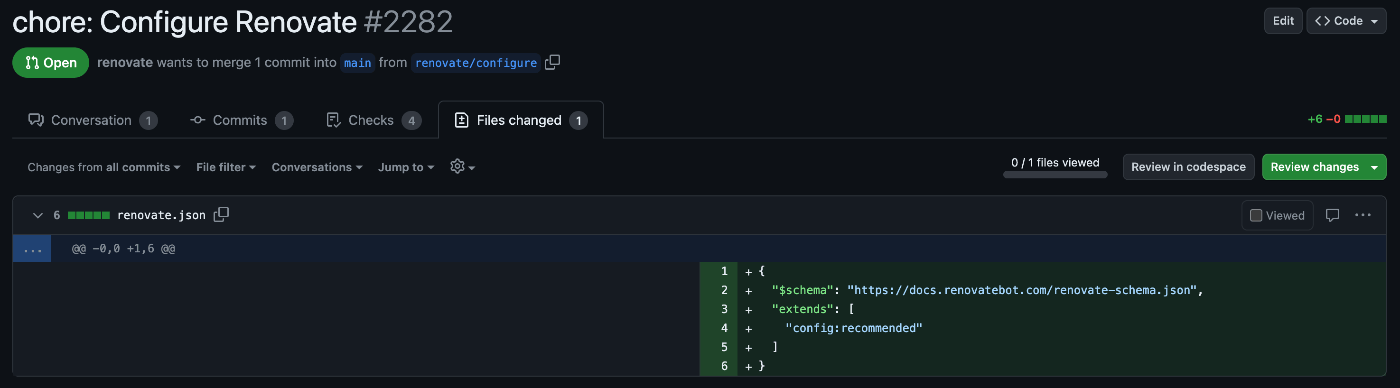The image size is (1400, 388).
Task: Click the files viewed progress bar
Action: pyautogui.click(x=1055, y=174)
